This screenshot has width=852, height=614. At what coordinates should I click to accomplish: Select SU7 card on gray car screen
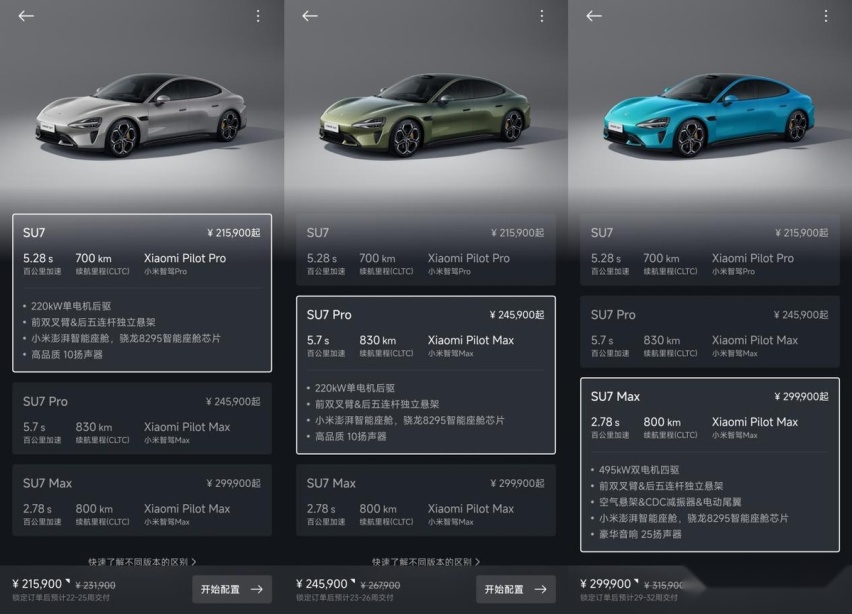[142, 293]
